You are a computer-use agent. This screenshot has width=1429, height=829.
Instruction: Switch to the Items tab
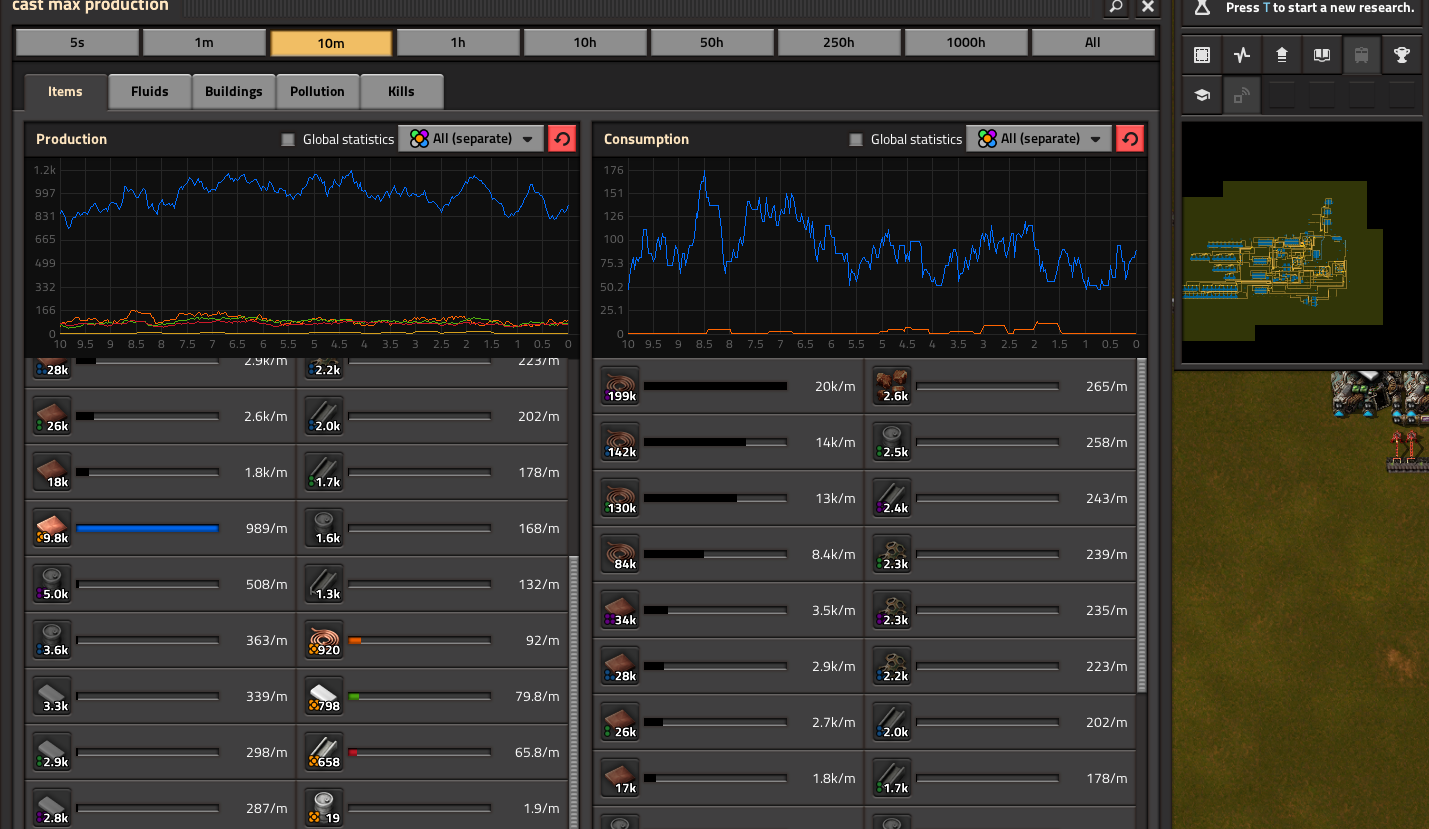[65, 91]
